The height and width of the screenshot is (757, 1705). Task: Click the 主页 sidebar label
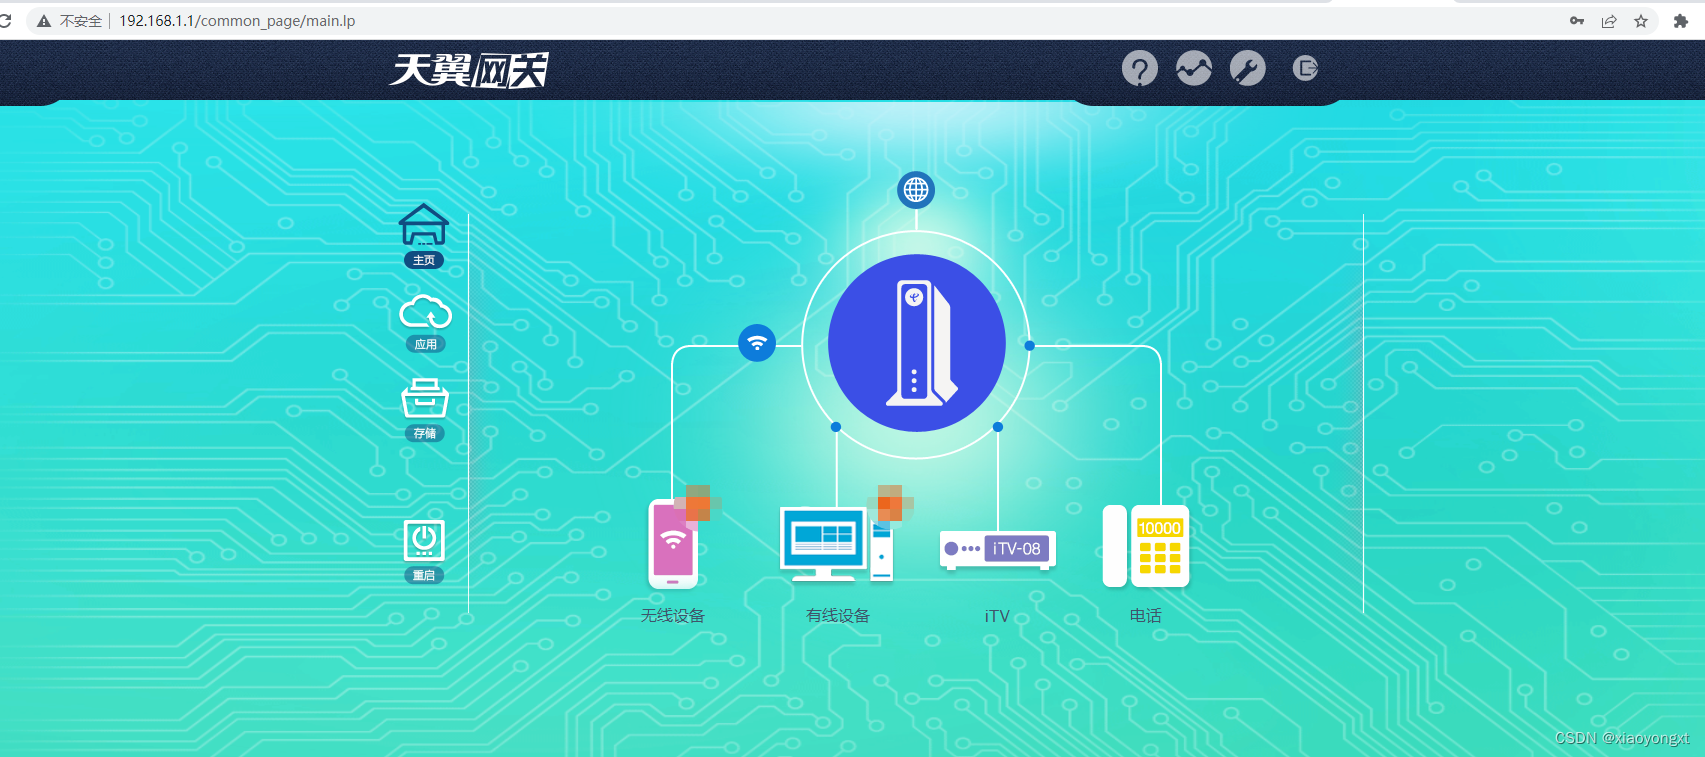pyautogui.click(x=424, y=260)
